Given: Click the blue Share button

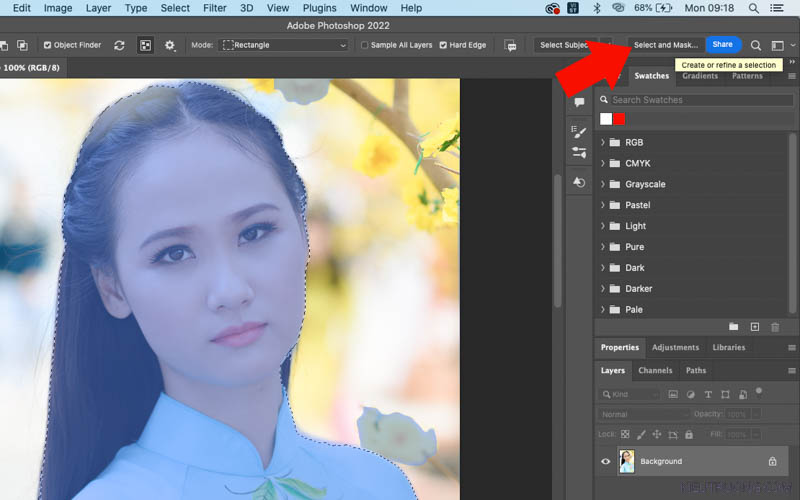Looking at the screenshot, I should 722,44.
